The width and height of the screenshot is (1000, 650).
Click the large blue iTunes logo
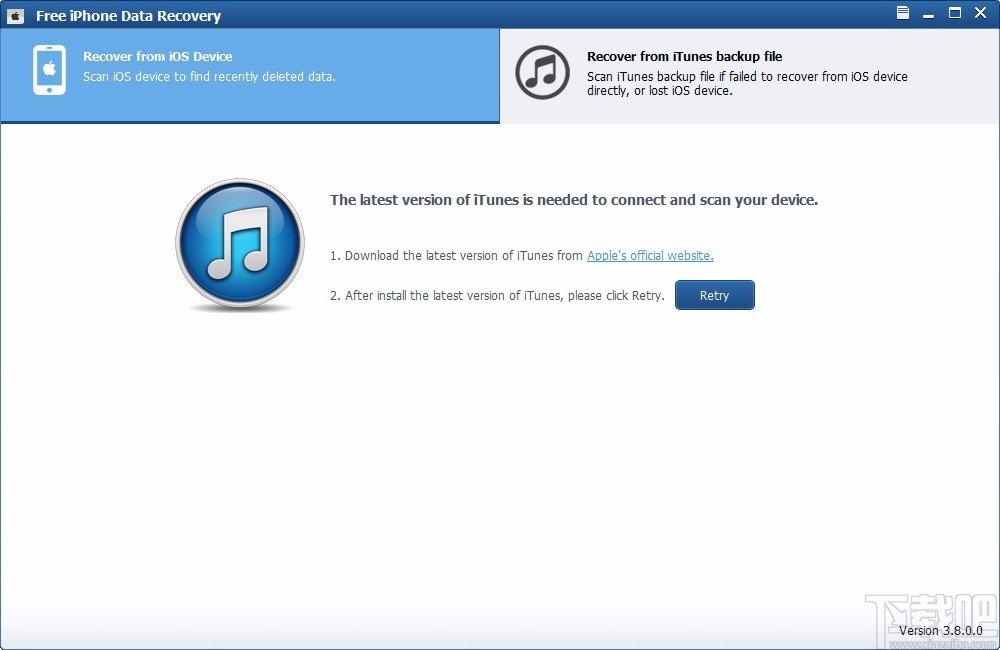pyautogui.click(x=240, y=244)
